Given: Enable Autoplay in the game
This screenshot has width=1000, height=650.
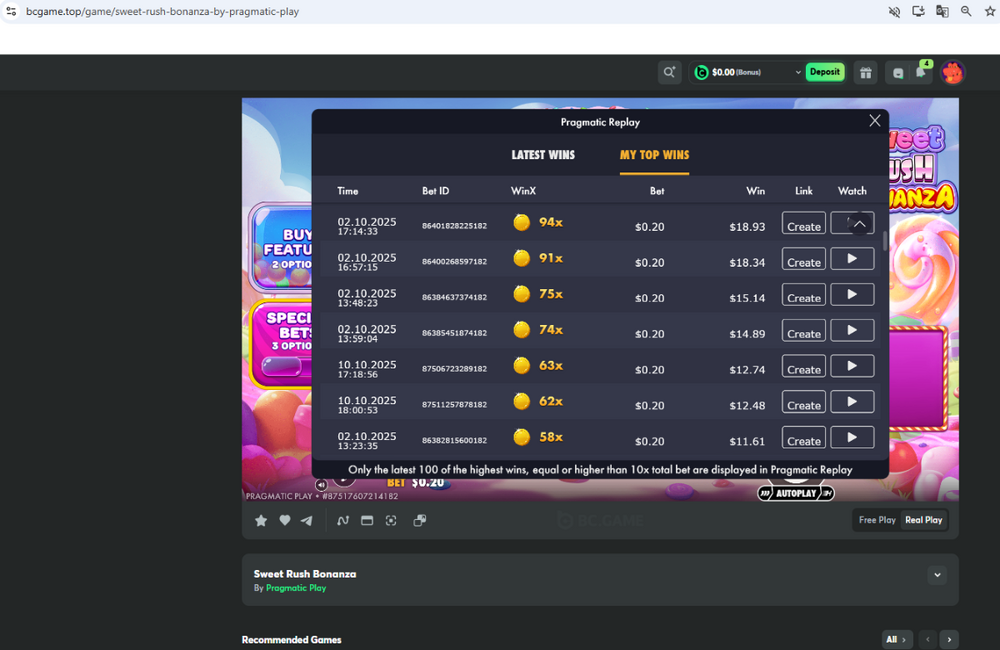Looking at the screenshot, I should coord(795,492).
